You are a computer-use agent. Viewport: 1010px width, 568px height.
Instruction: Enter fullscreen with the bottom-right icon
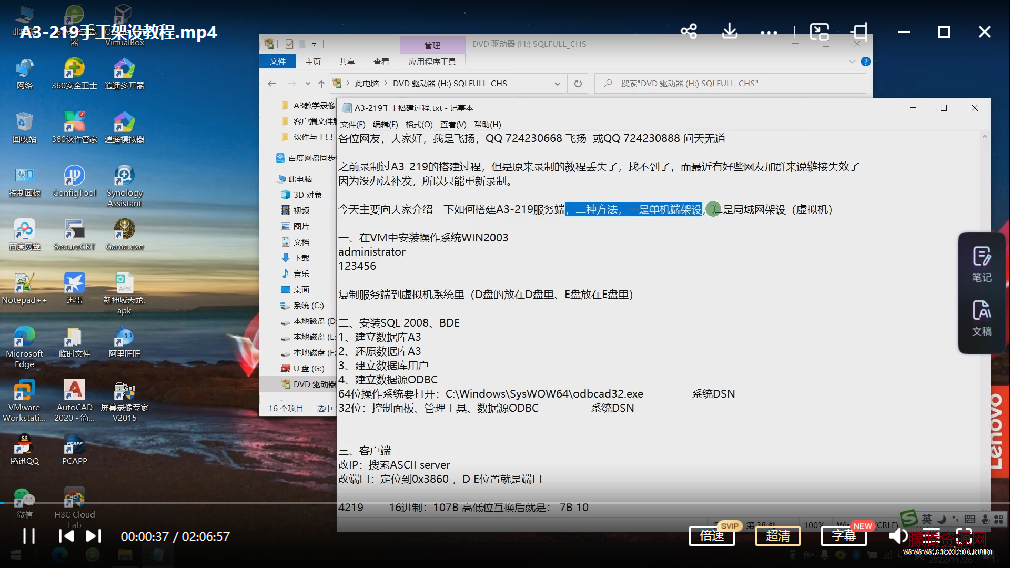964,536
